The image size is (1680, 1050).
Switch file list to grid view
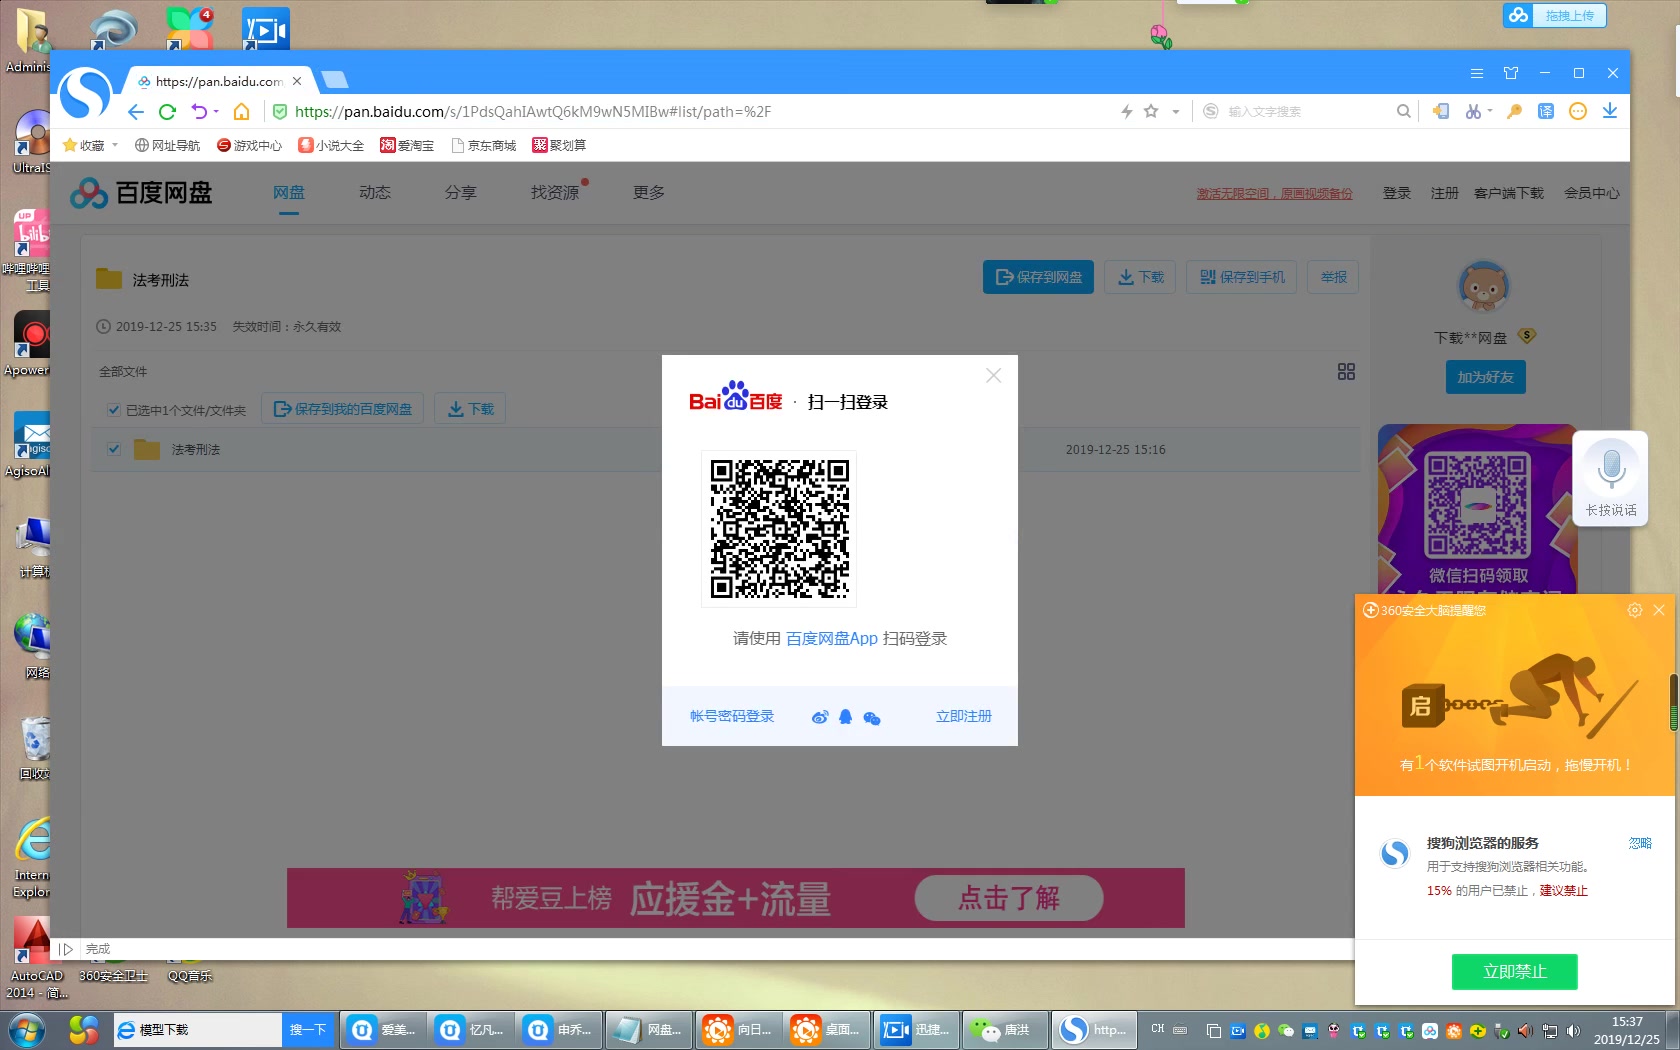(x=1346, y=371)
